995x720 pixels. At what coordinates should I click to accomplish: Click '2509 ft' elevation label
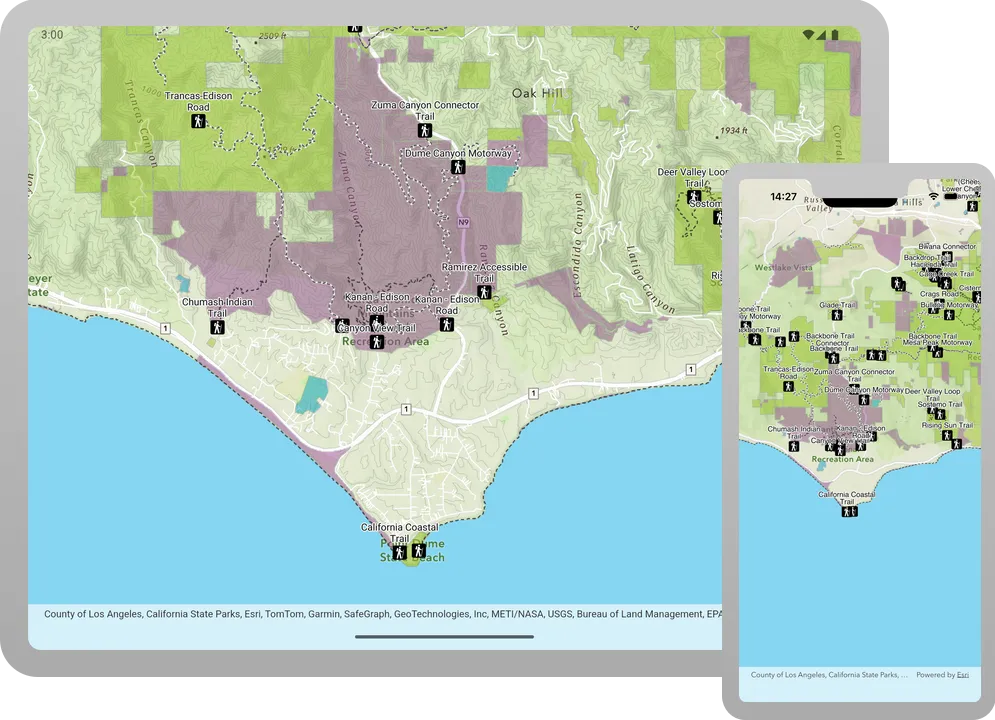[272, 36]
